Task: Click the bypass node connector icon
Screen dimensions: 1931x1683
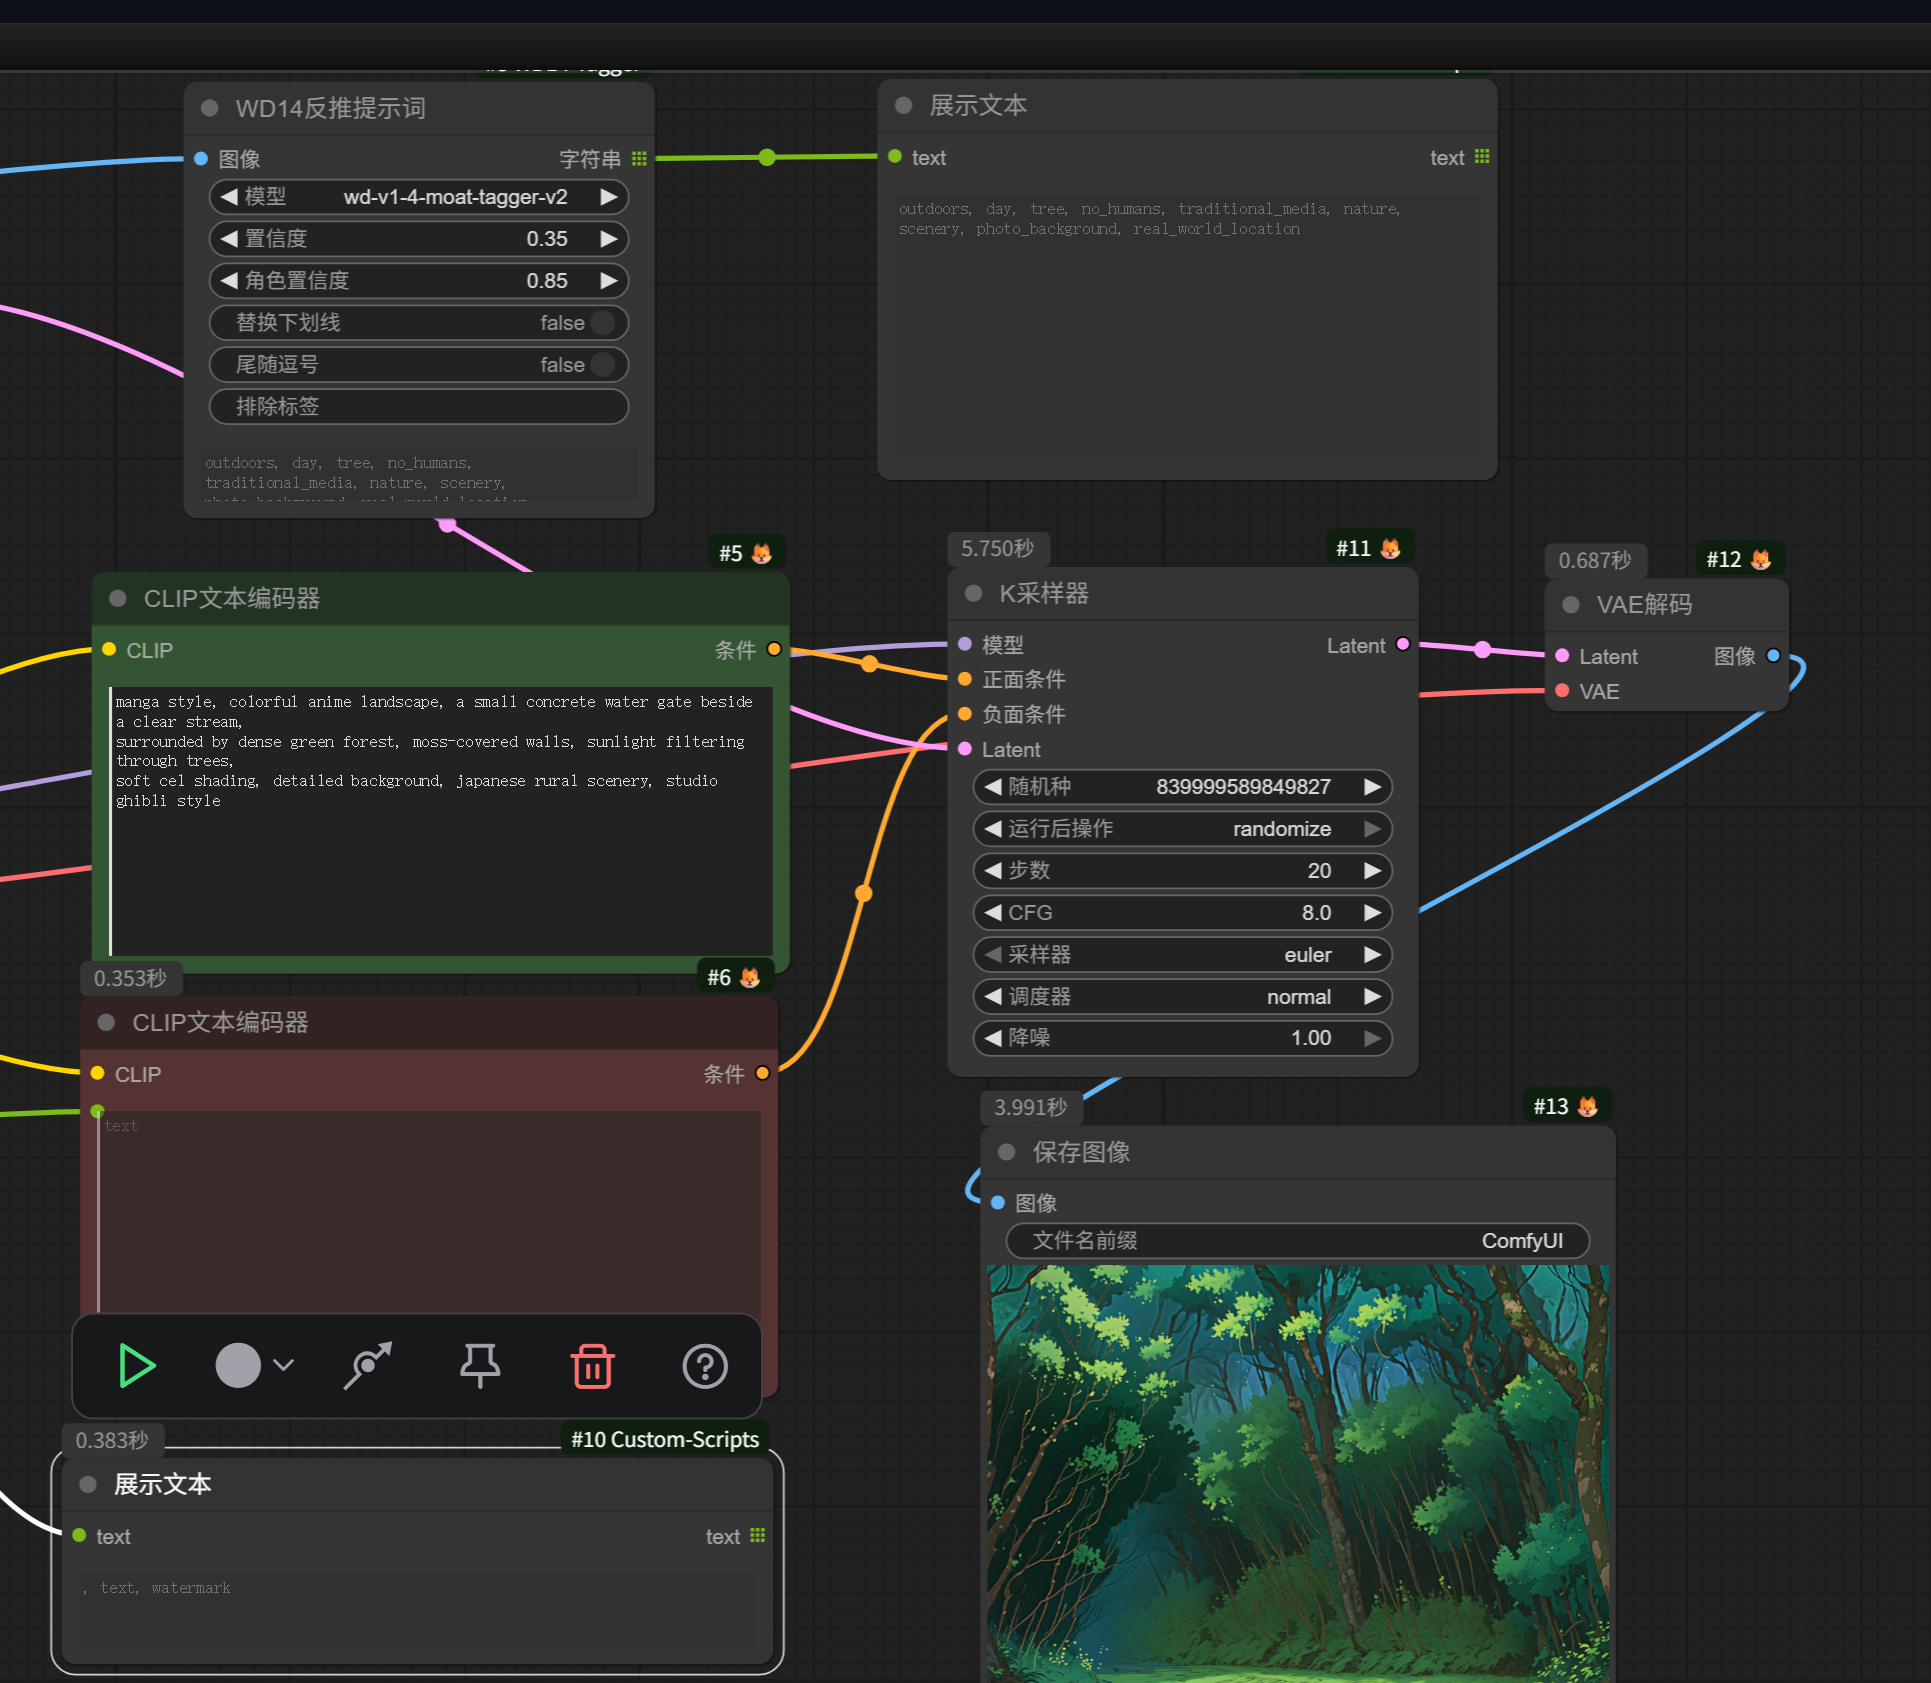Action: (367, 1366)
